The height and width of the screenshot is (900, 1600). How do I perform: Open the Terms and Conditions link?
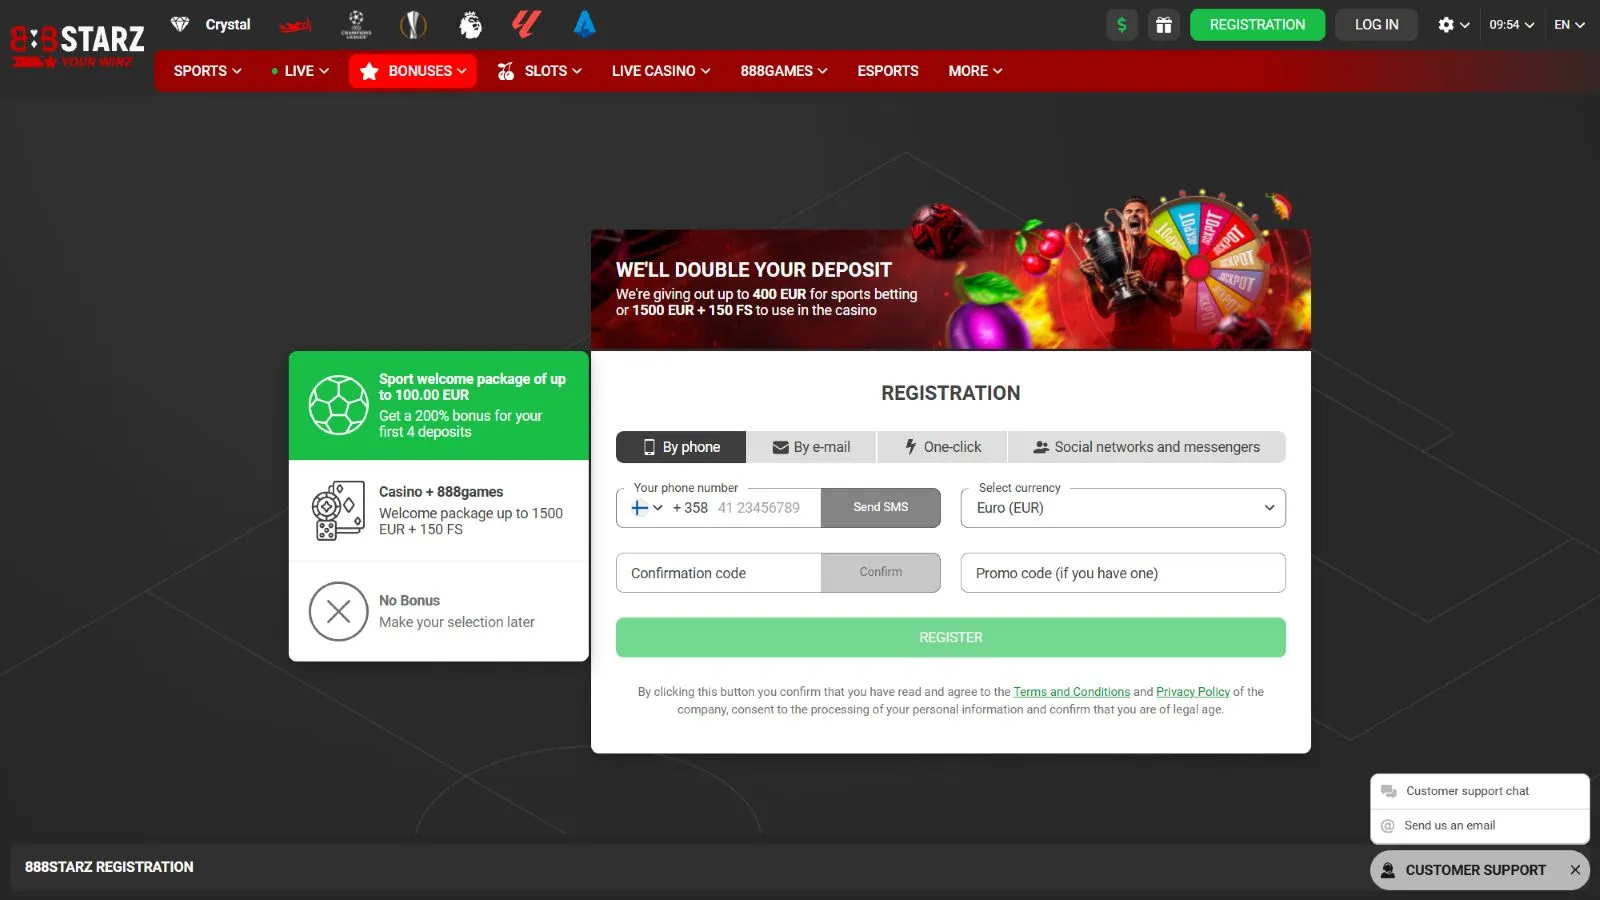(1071, 692)
